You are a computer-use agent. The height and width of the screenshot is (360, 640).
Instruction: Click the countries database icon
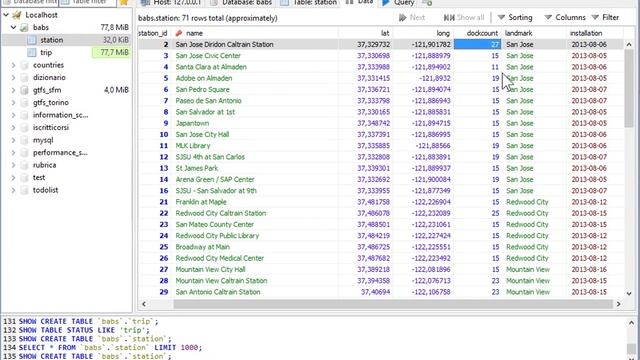click(x=24, y=65)
